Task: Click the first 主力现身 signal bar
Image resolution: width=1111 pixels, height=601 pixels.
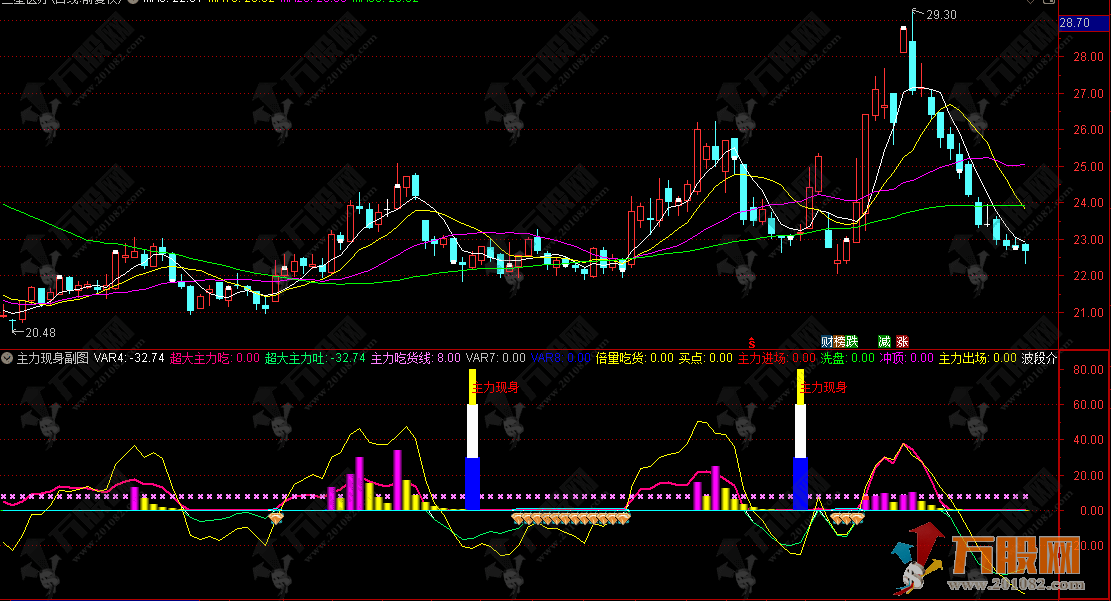Action: 473,450
